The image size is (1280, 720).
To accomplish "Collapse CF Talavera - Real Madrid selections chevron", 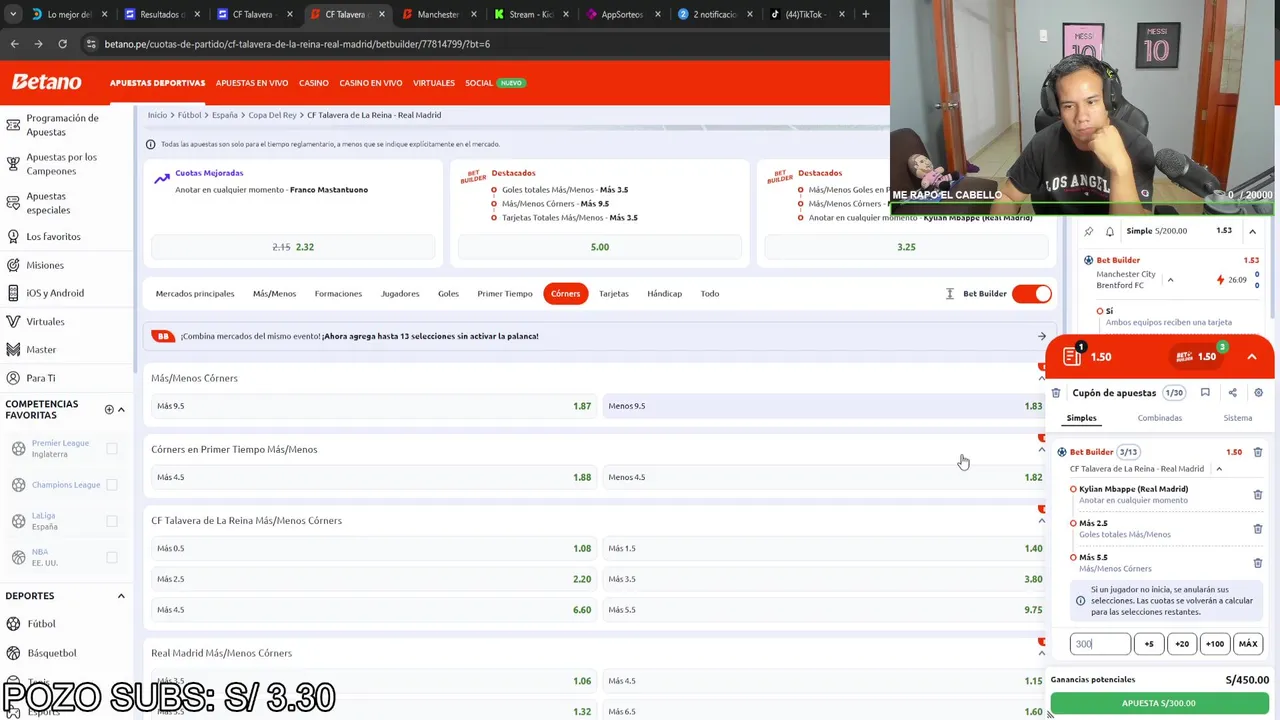I will click(x=1219, y=469).
